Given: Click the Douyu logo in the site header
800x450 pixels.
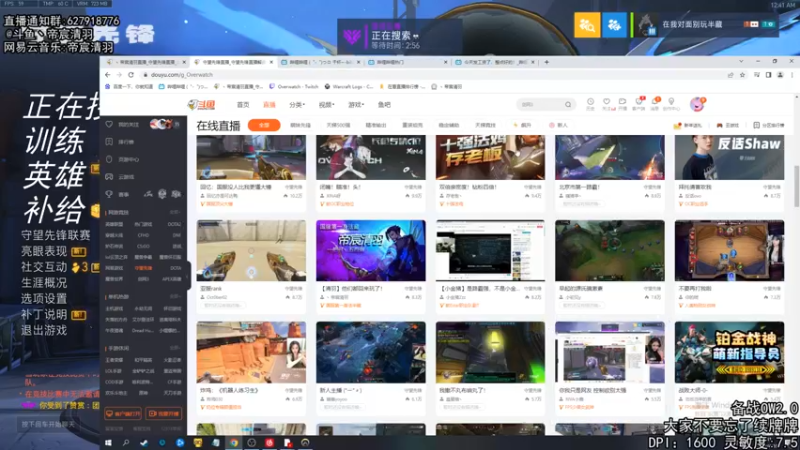Looking at the screenshot, I should click(201, 105).
